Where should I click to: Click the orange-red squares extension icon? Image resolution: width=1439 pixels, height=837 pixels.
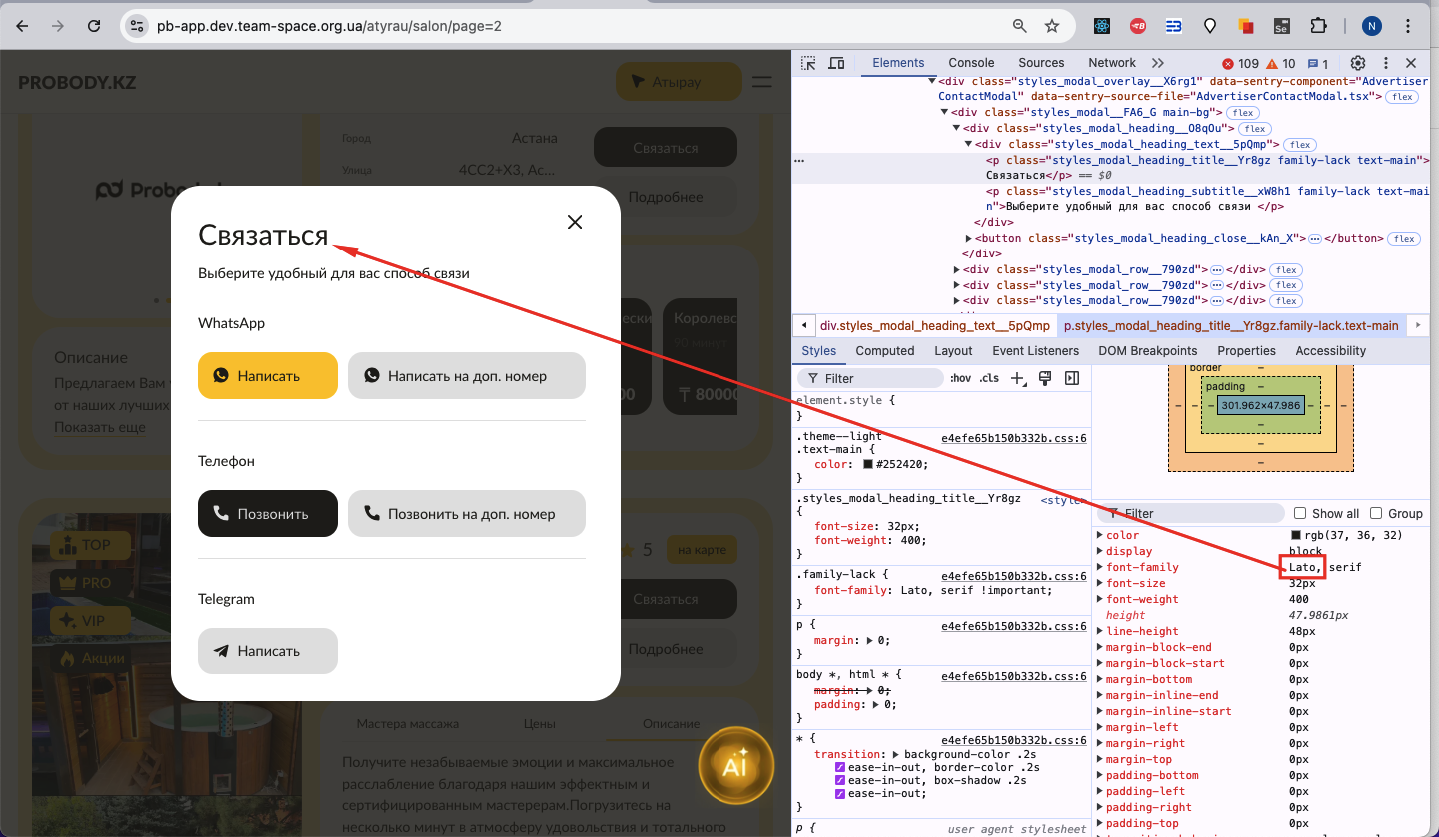[1245, 26]
